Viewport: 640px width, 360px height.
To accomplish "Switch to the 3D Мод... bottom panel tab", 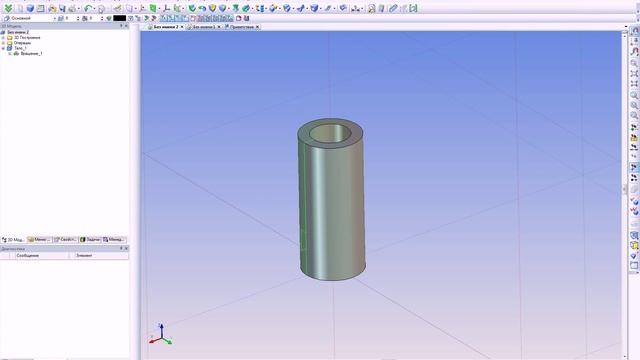I will pos(13,240).
